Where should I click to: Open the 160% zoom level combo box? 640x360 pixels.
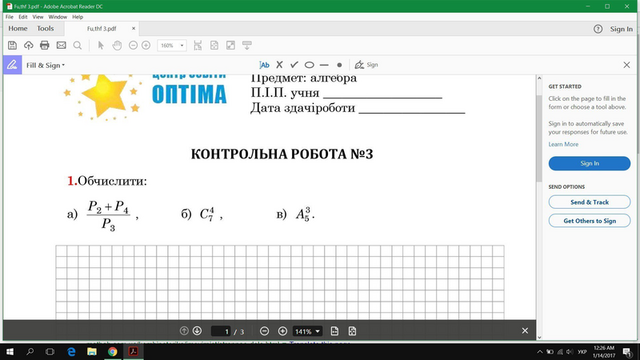click(172, 45)
